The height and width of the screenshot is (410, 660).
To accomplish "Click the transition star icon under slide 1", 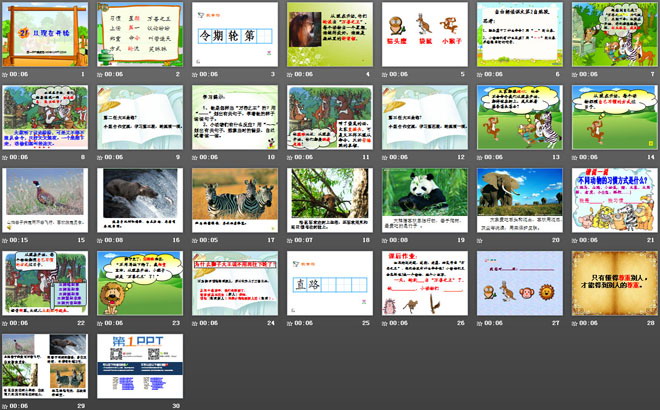I will (x=5, y=75).
